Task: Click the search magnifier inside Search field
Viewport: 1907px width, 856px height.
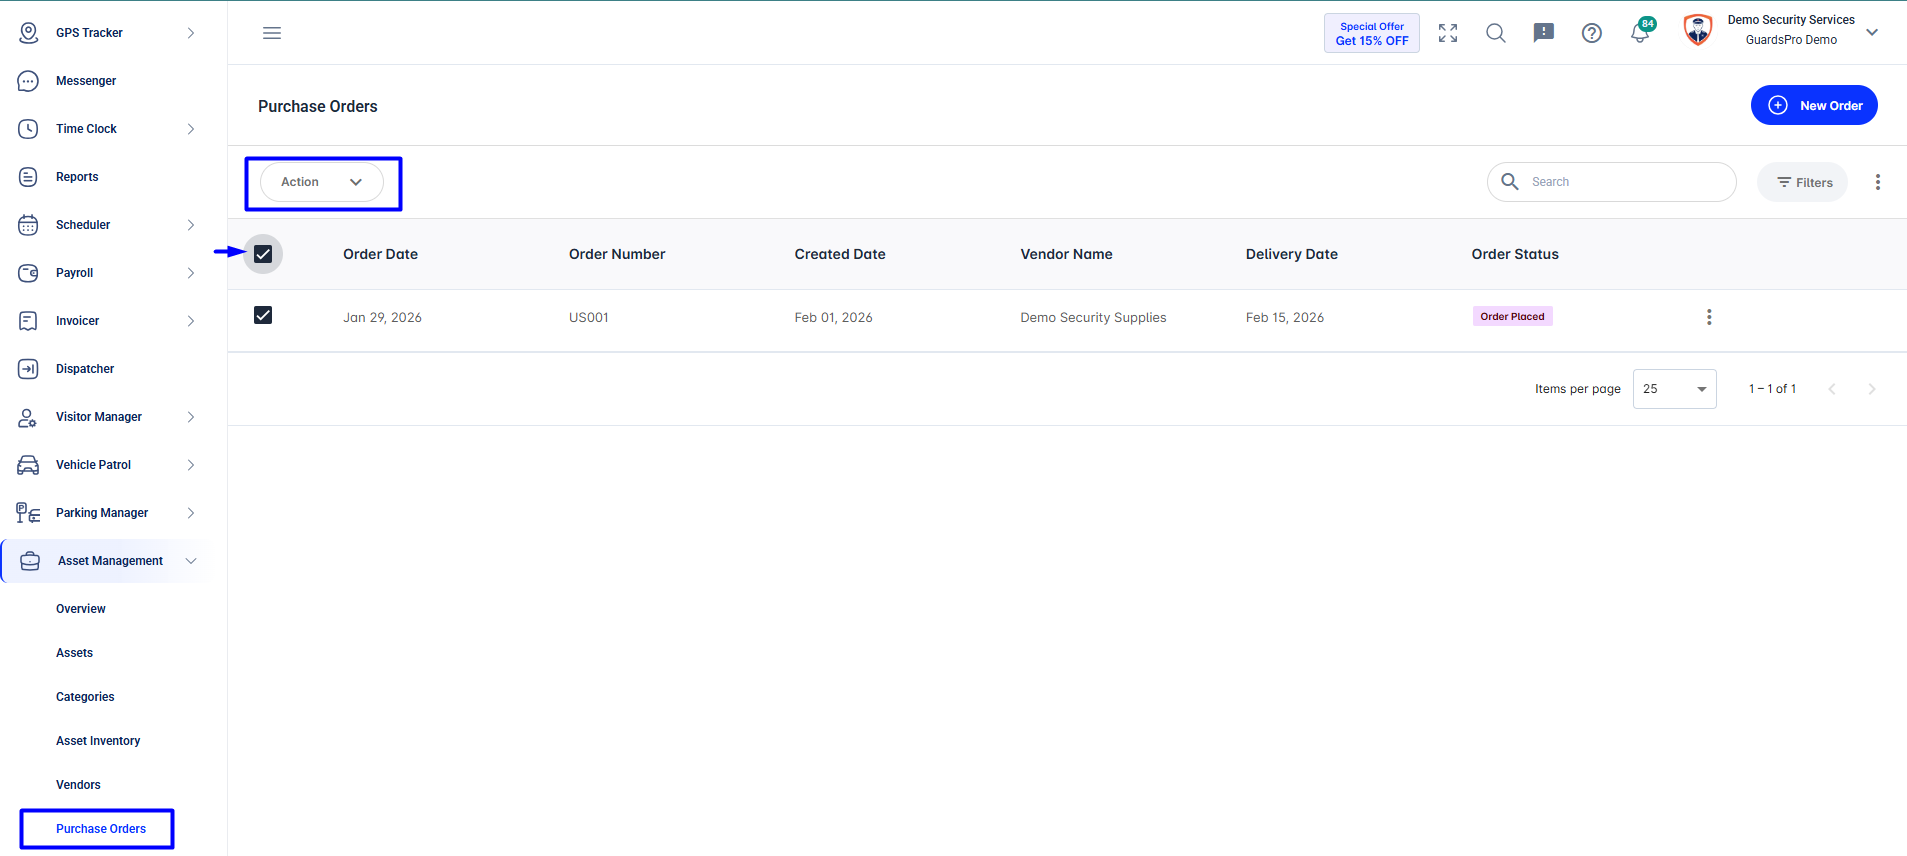Action: (1510, 181)
